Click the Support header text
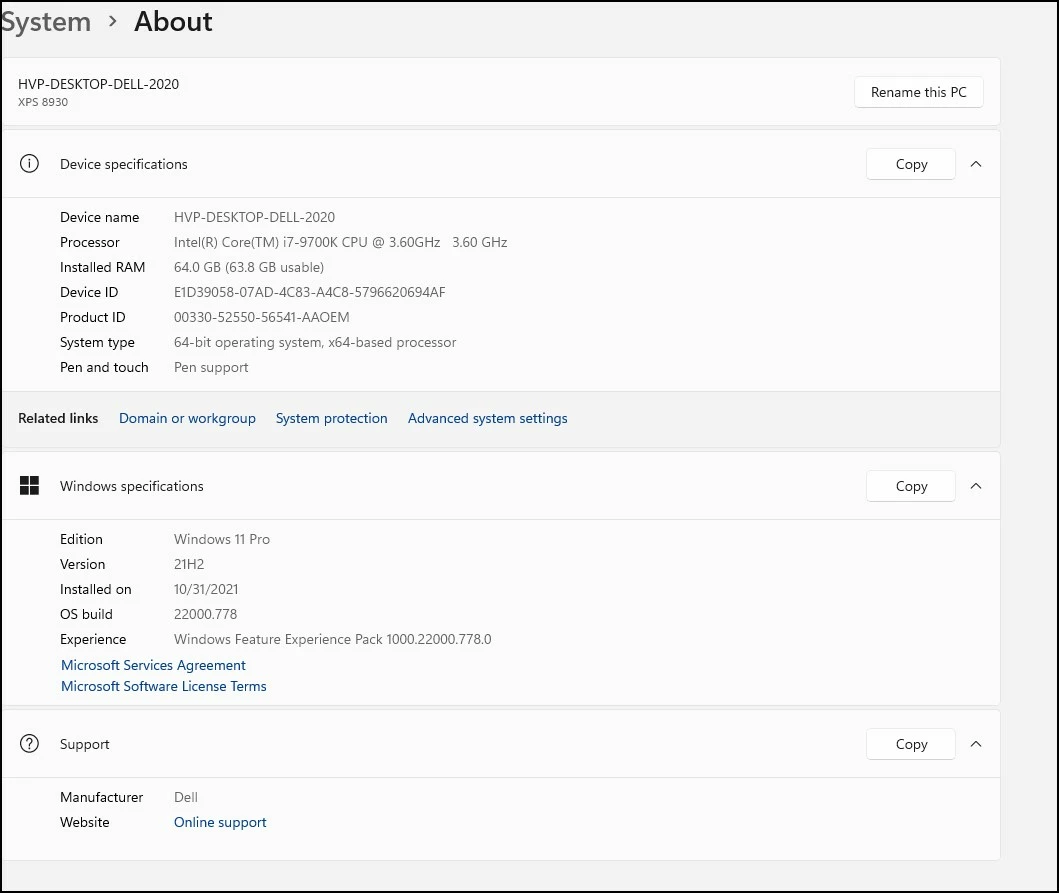The width and height of the screenshot is (1059, 893). pos(84,744)
